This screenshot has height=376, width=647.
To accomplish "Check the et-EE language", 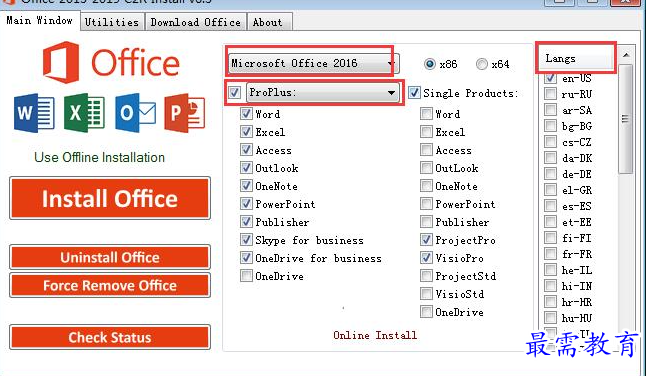I will tap(550, 222).
